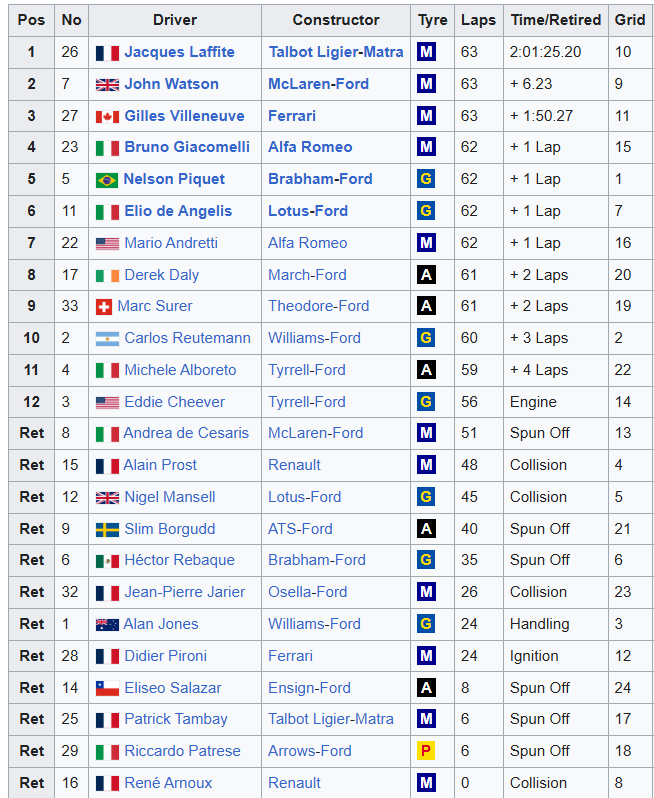Image resolution: width=654 pixels, height=798 pixels.
Task: Open the ATS-Ford constructor link
Action: 300,529
